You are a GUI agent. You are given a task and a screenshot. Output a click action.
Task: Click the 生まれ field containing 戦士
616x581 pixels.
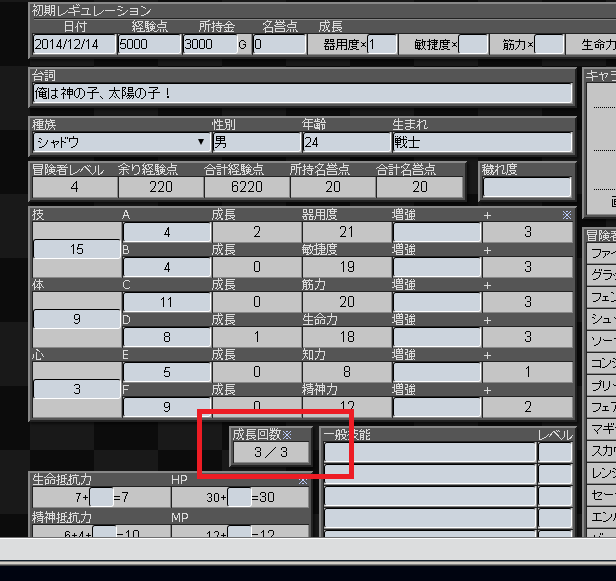tap(481, 142)
